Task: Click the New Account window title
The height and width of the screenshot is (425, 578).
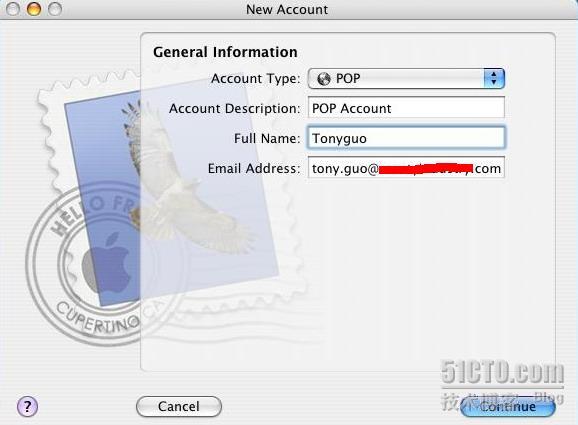Action: tap(287, 9)
